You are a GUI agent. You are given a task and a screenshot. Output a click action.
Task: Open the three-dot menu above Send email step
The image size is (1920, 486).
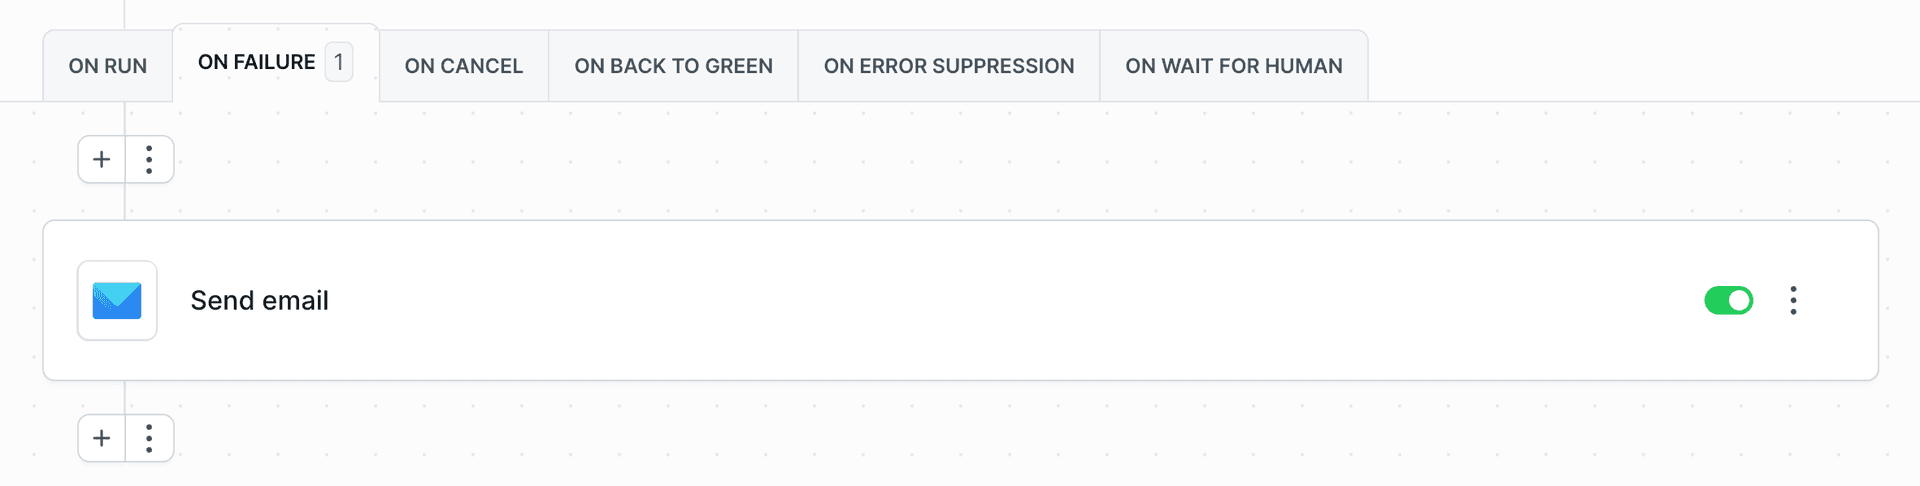[149, 160]
